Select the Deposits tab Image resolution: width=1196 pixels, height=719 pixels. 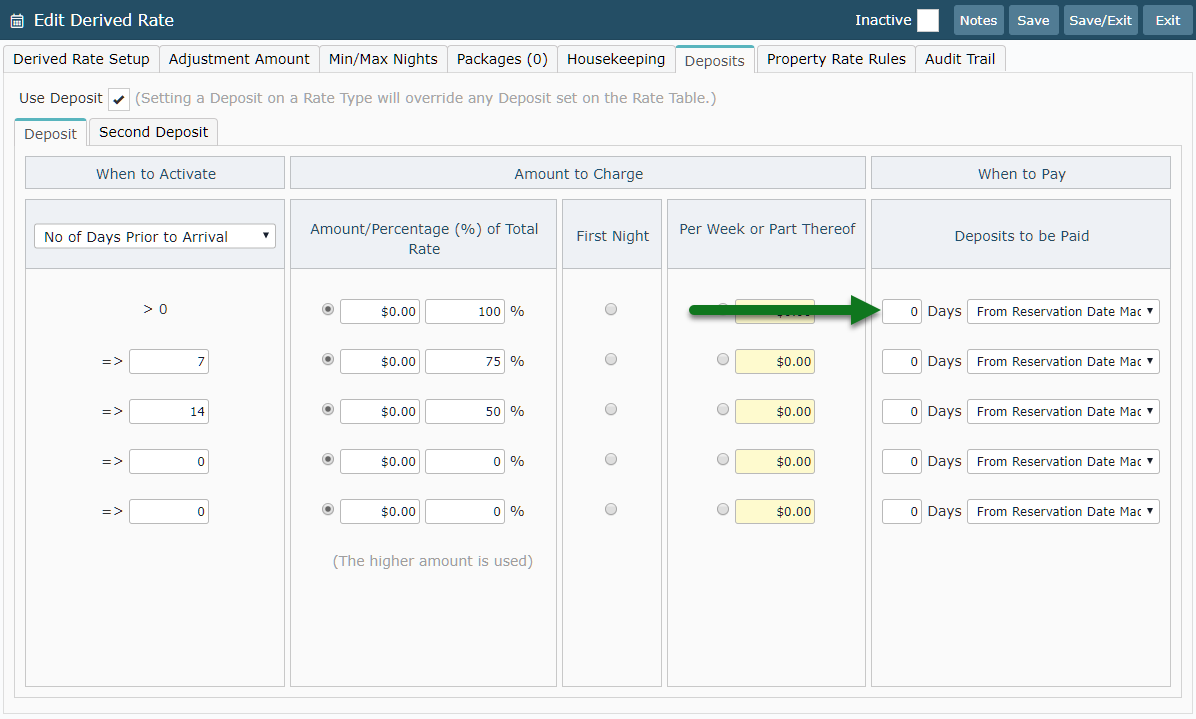pos(715,60)
